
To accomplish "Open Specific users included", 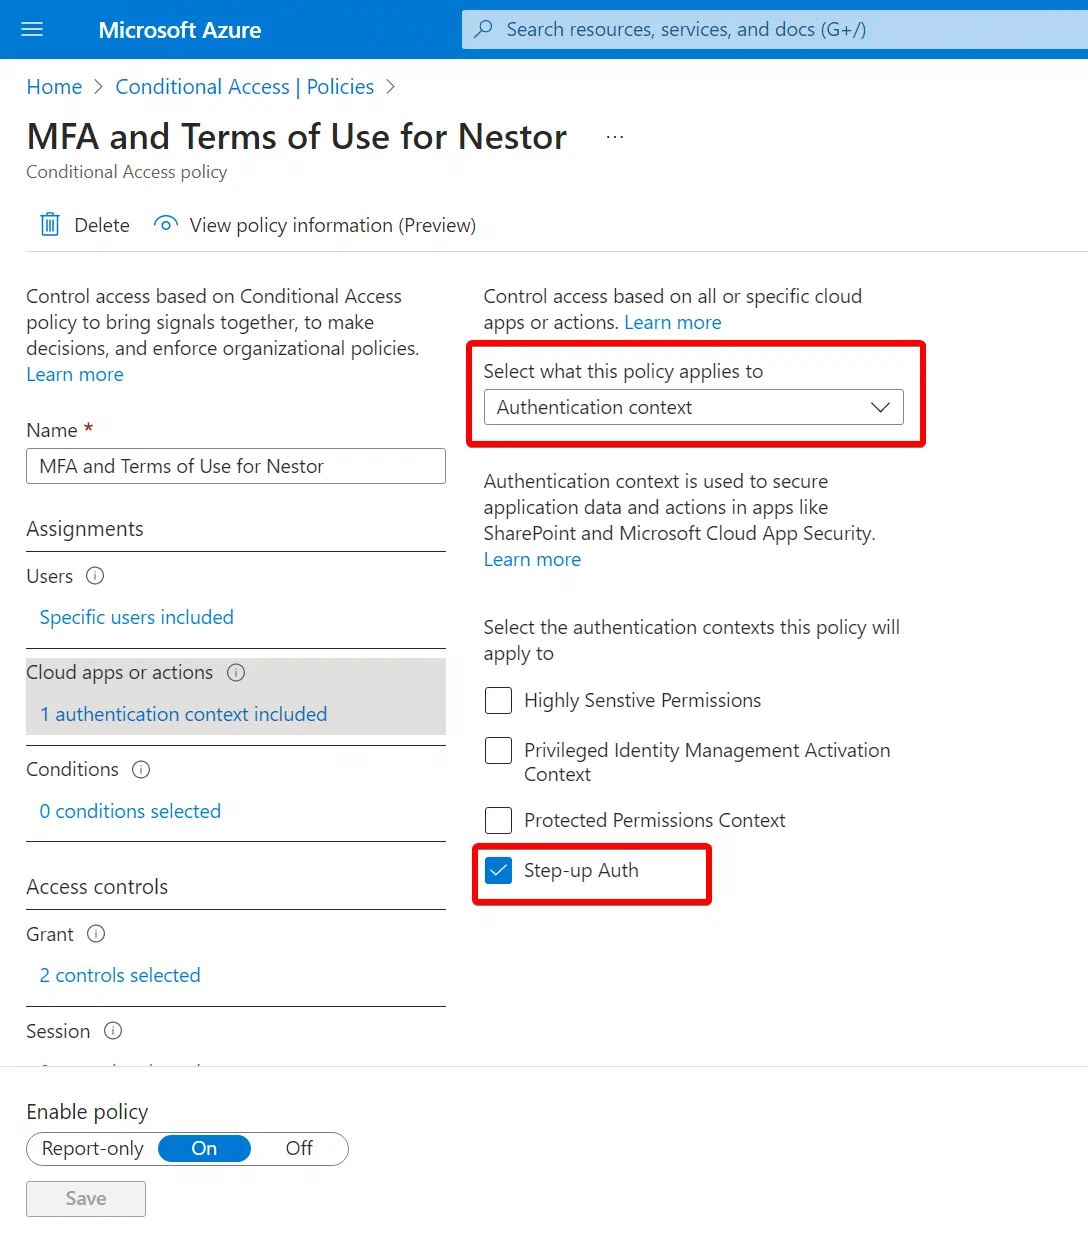I will click(x=137, y=617).
